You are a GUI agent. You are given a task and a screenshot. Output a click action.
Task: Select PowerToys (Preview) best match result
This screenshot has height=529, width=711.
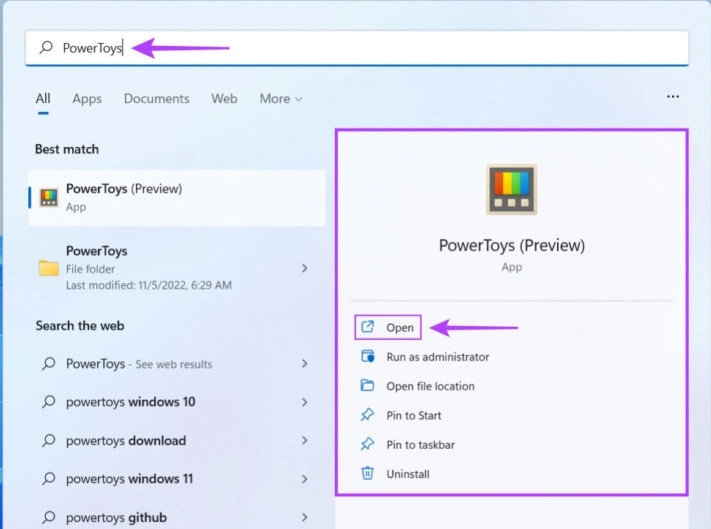pos(177,198)
